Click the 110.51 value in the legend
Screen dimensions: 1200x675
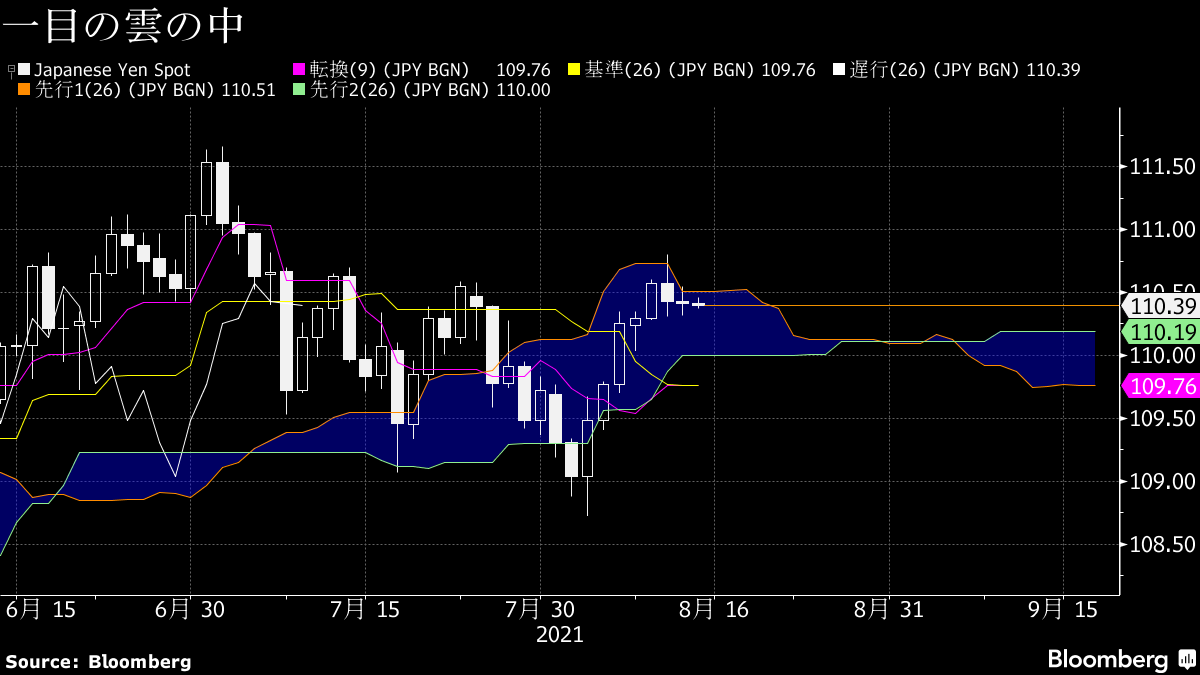[x=248, y=90]
